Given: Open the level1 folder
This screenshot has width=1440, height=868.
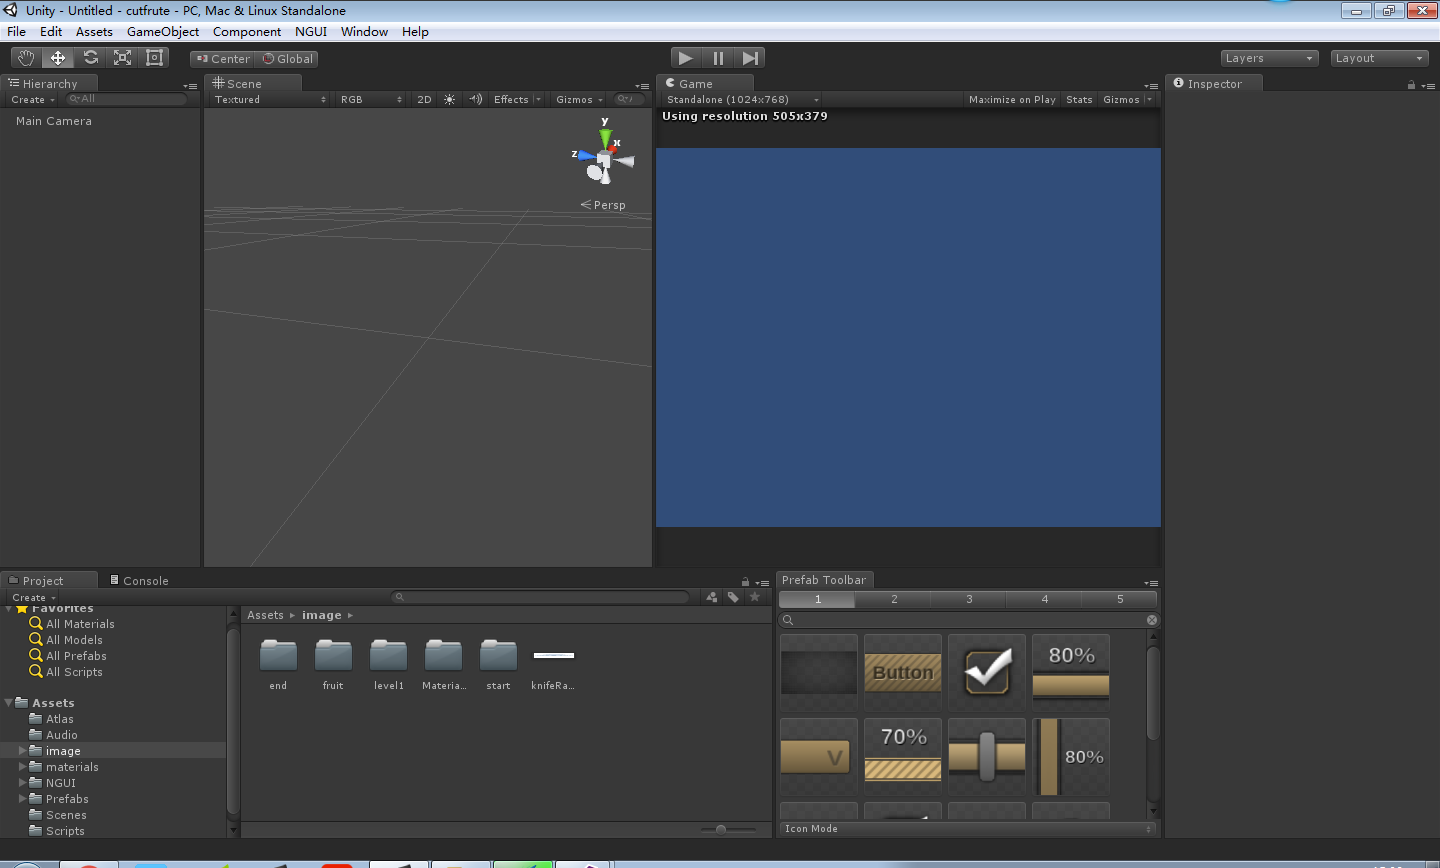Looking at the screenshot, I should tap(388, 665).
